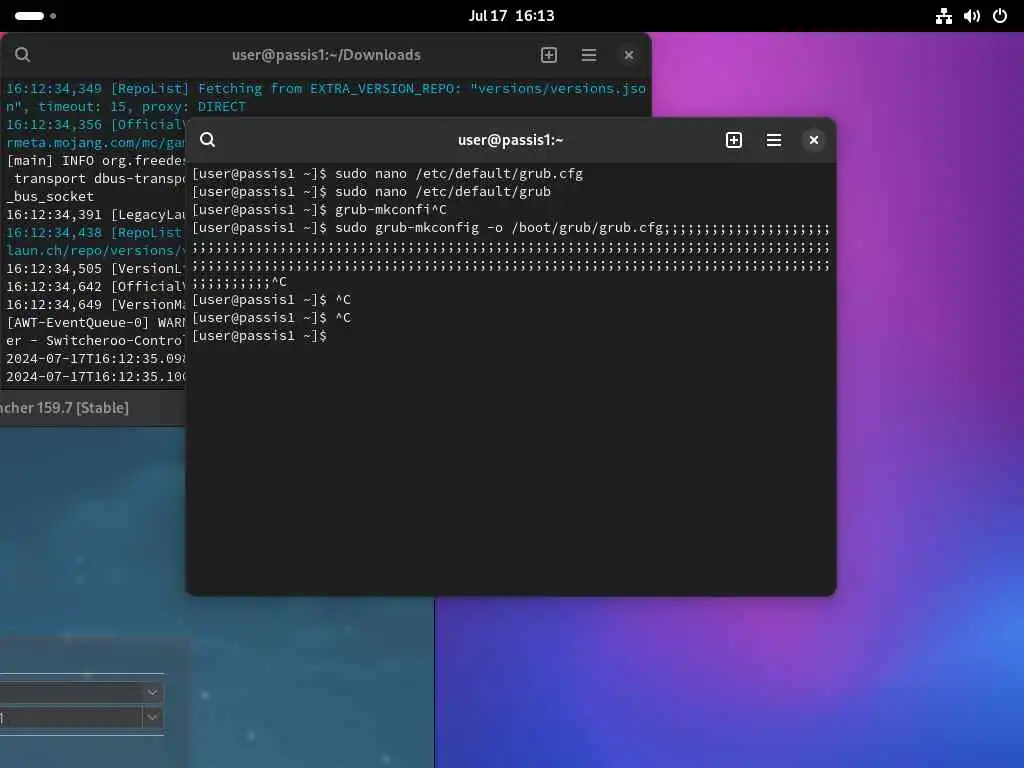1024x768 pixels.
Task: Open the clock showing Jul 17 16:13
Action: pyautogui.click(x=511, y=16)
